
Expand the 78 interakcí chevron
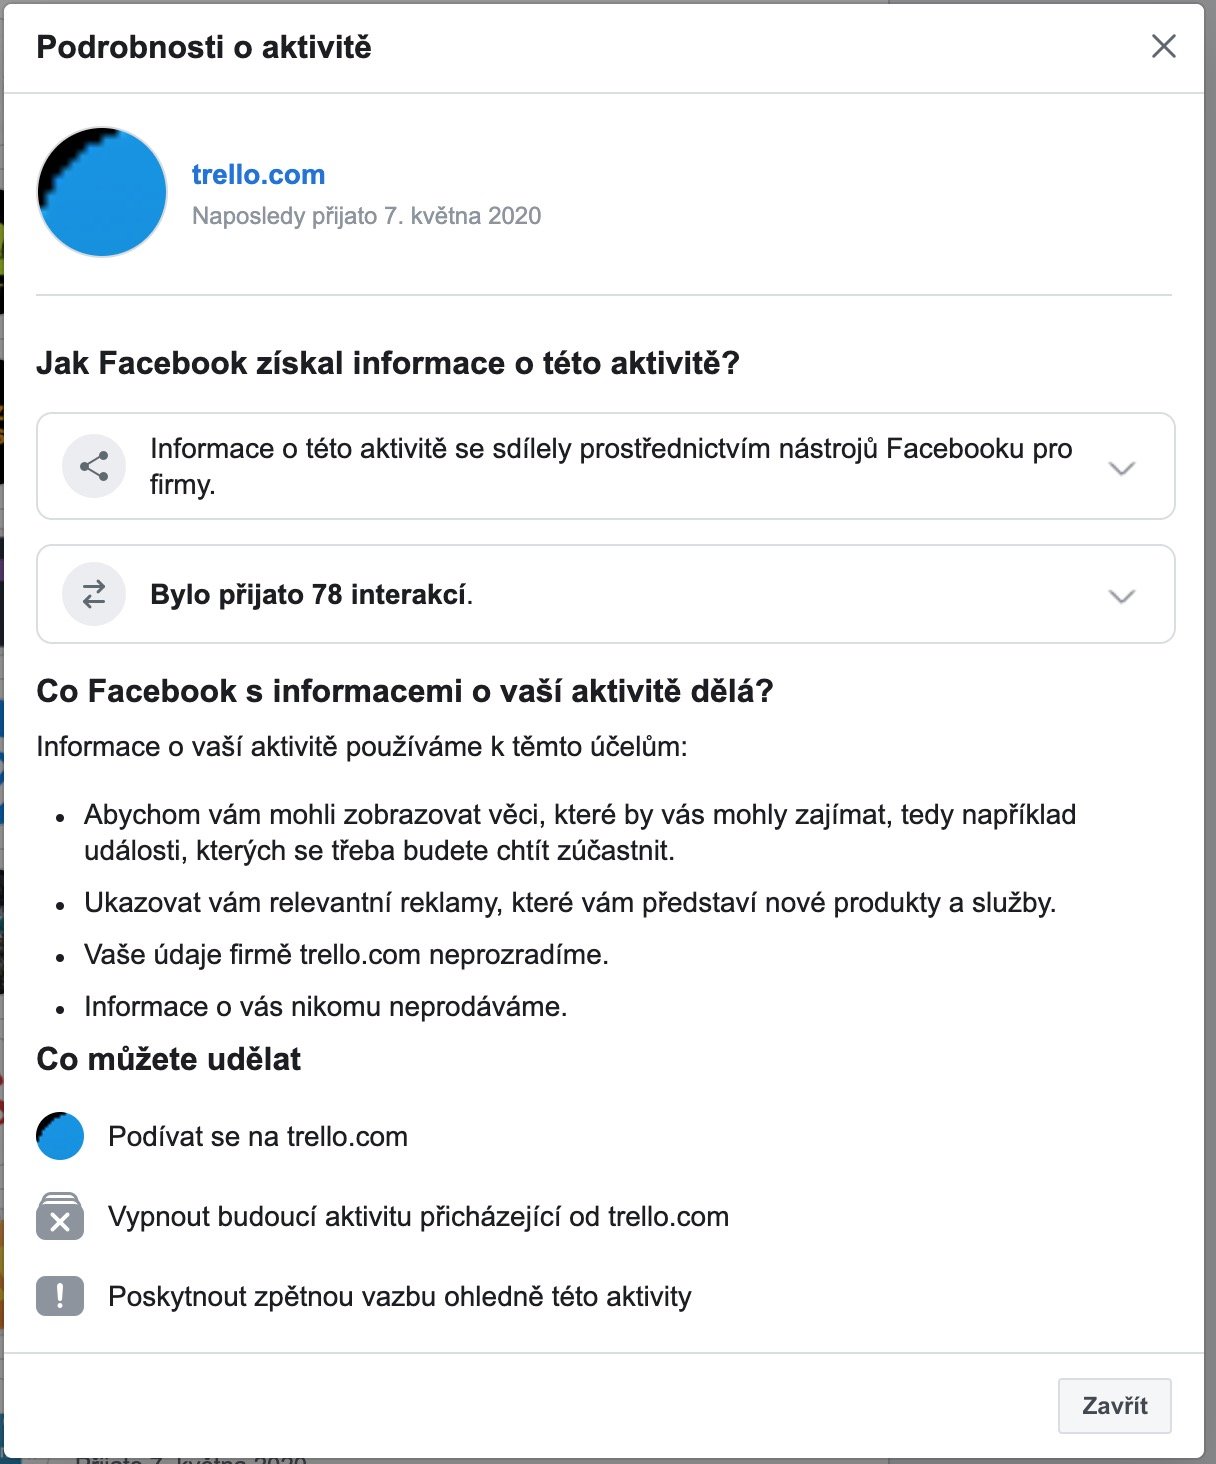click(x=1122, y=596)
